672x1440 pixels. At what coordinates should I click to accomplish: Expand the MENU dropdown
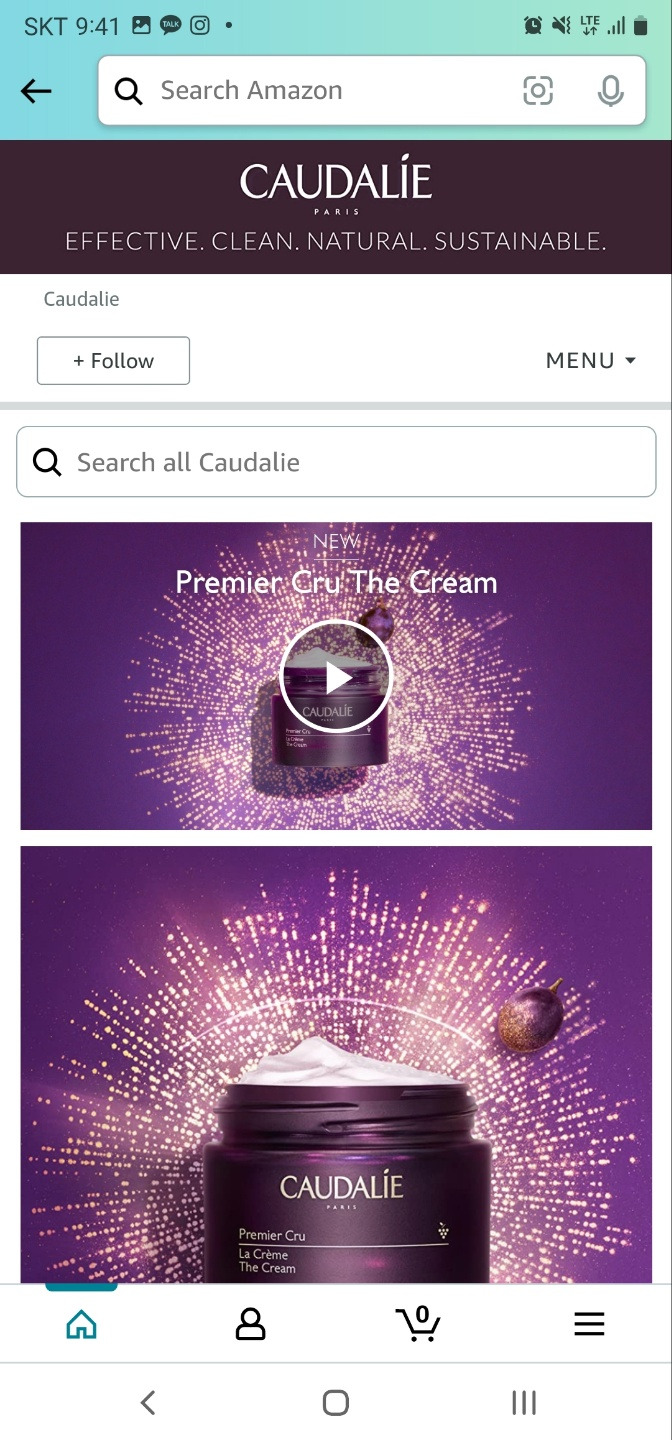point(591,361)
